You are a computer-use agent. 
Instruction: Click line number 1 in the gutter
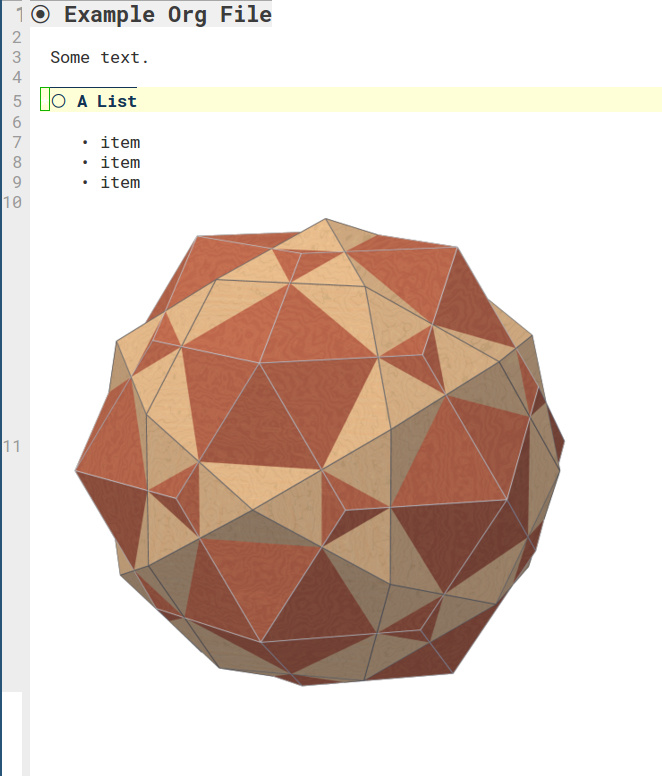point(18,15)
